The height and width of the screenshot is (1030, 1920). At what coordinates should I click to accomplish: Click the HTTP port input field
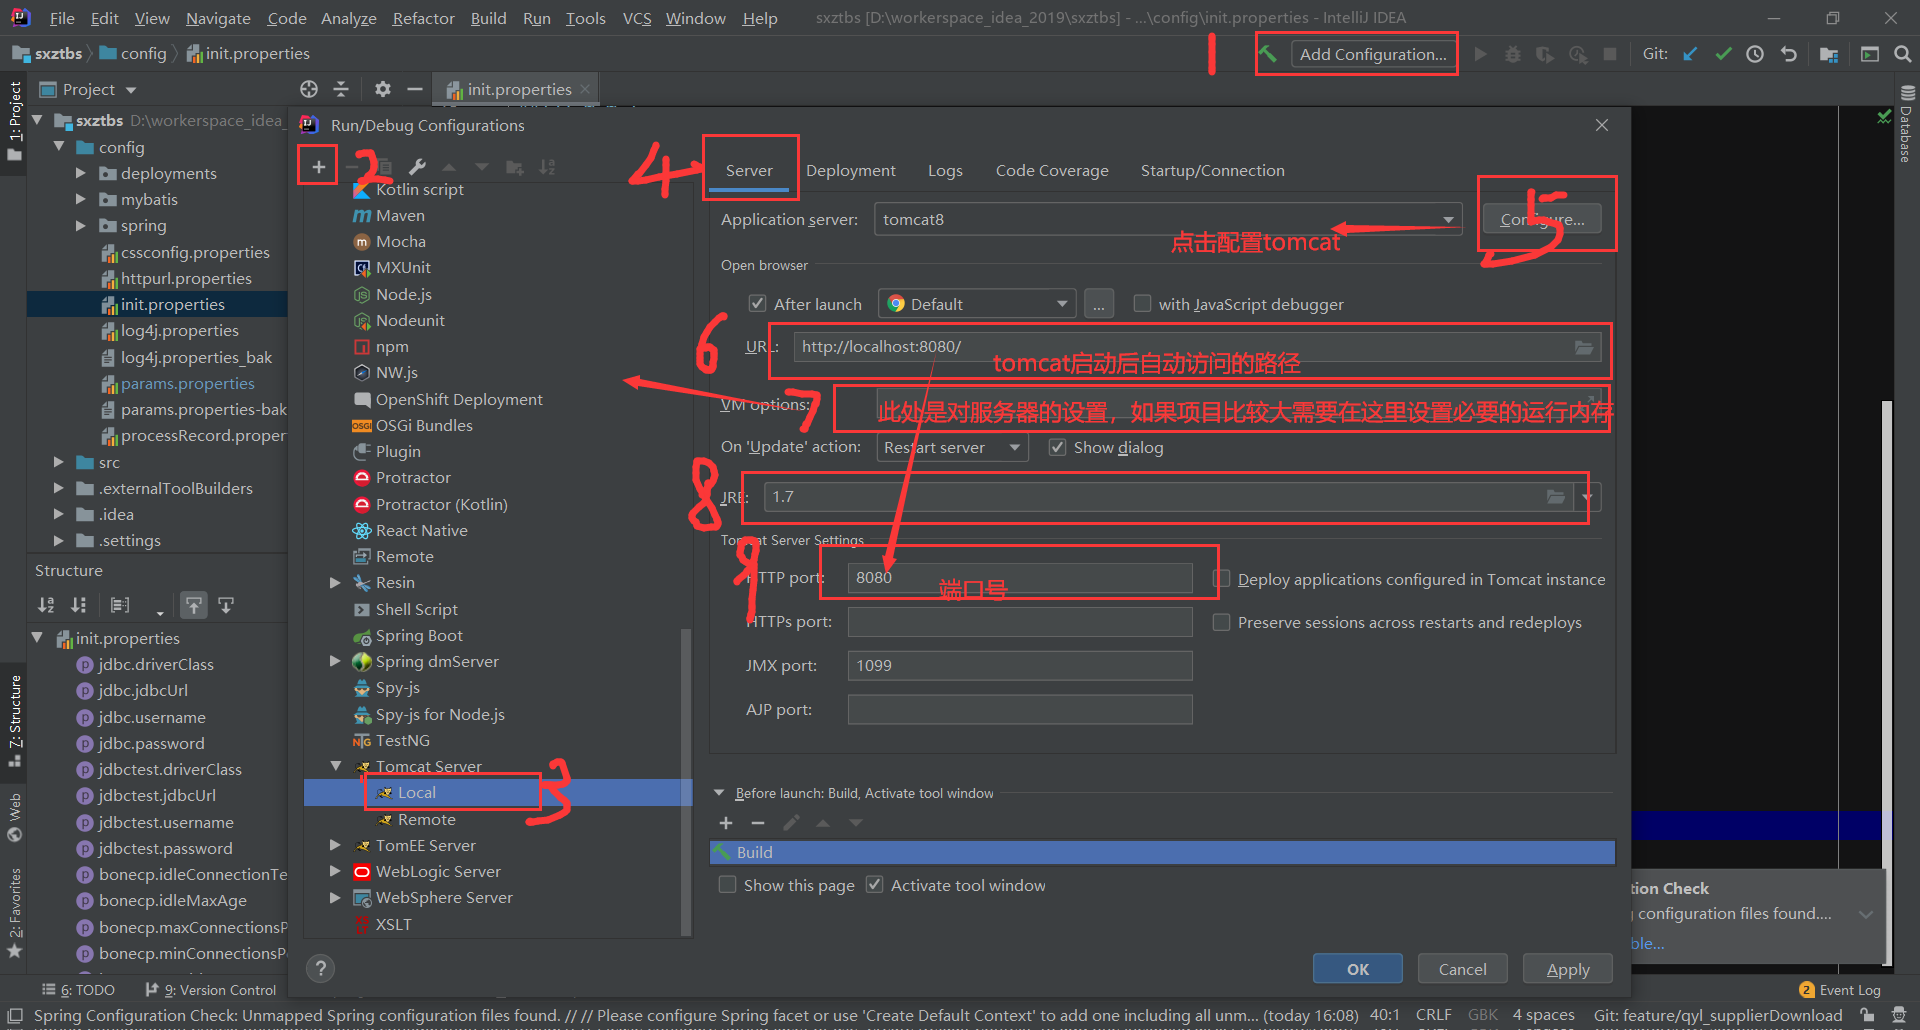click(1020, 578)
